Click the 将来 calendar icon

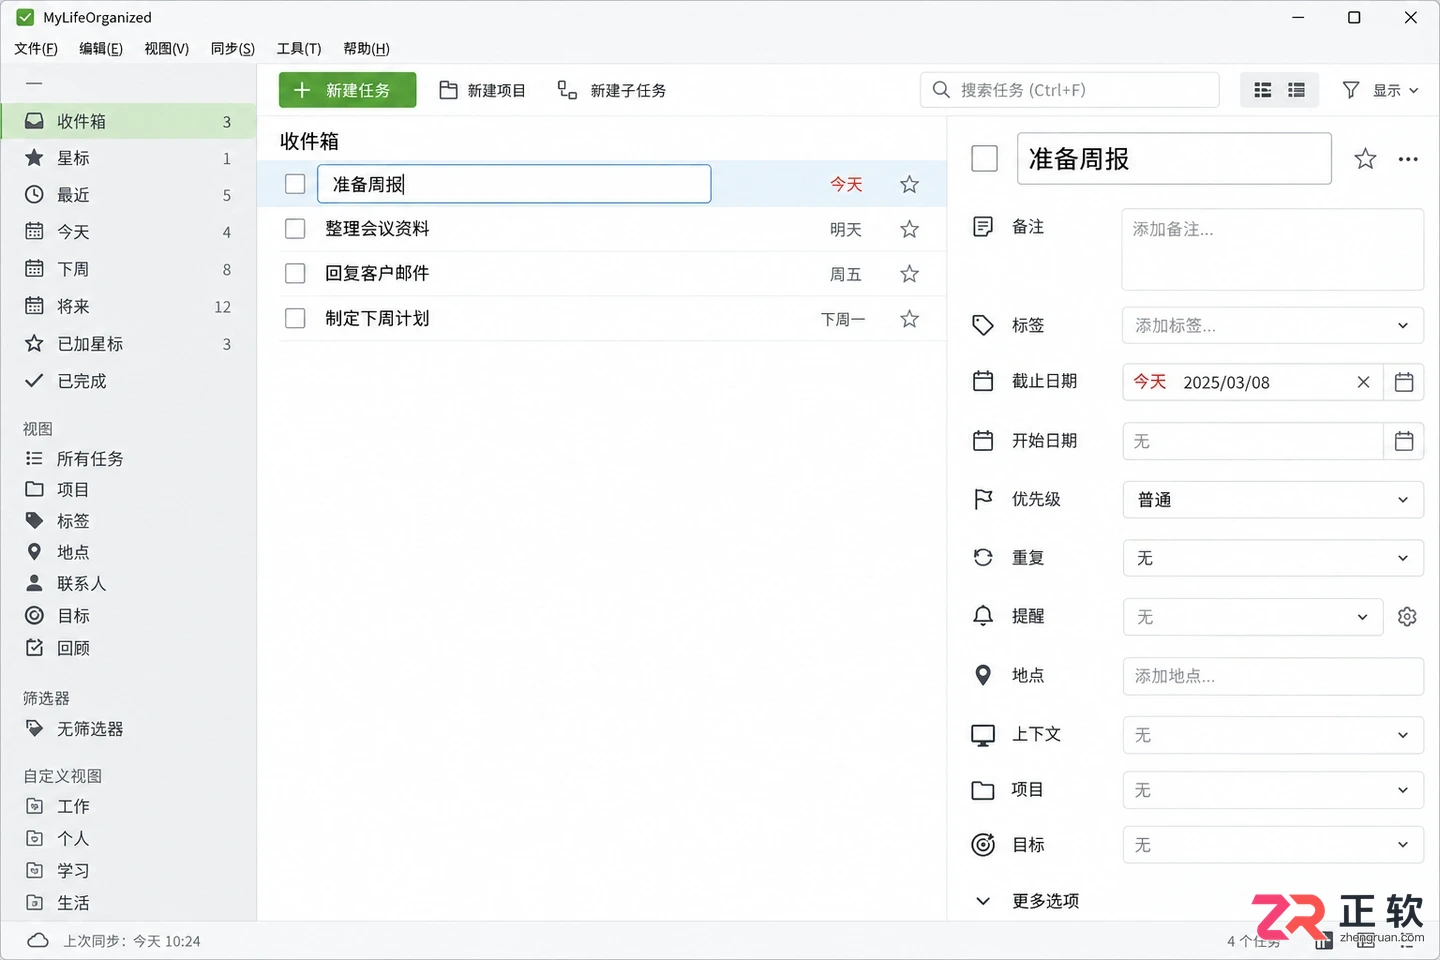click(x=34, y=306)
